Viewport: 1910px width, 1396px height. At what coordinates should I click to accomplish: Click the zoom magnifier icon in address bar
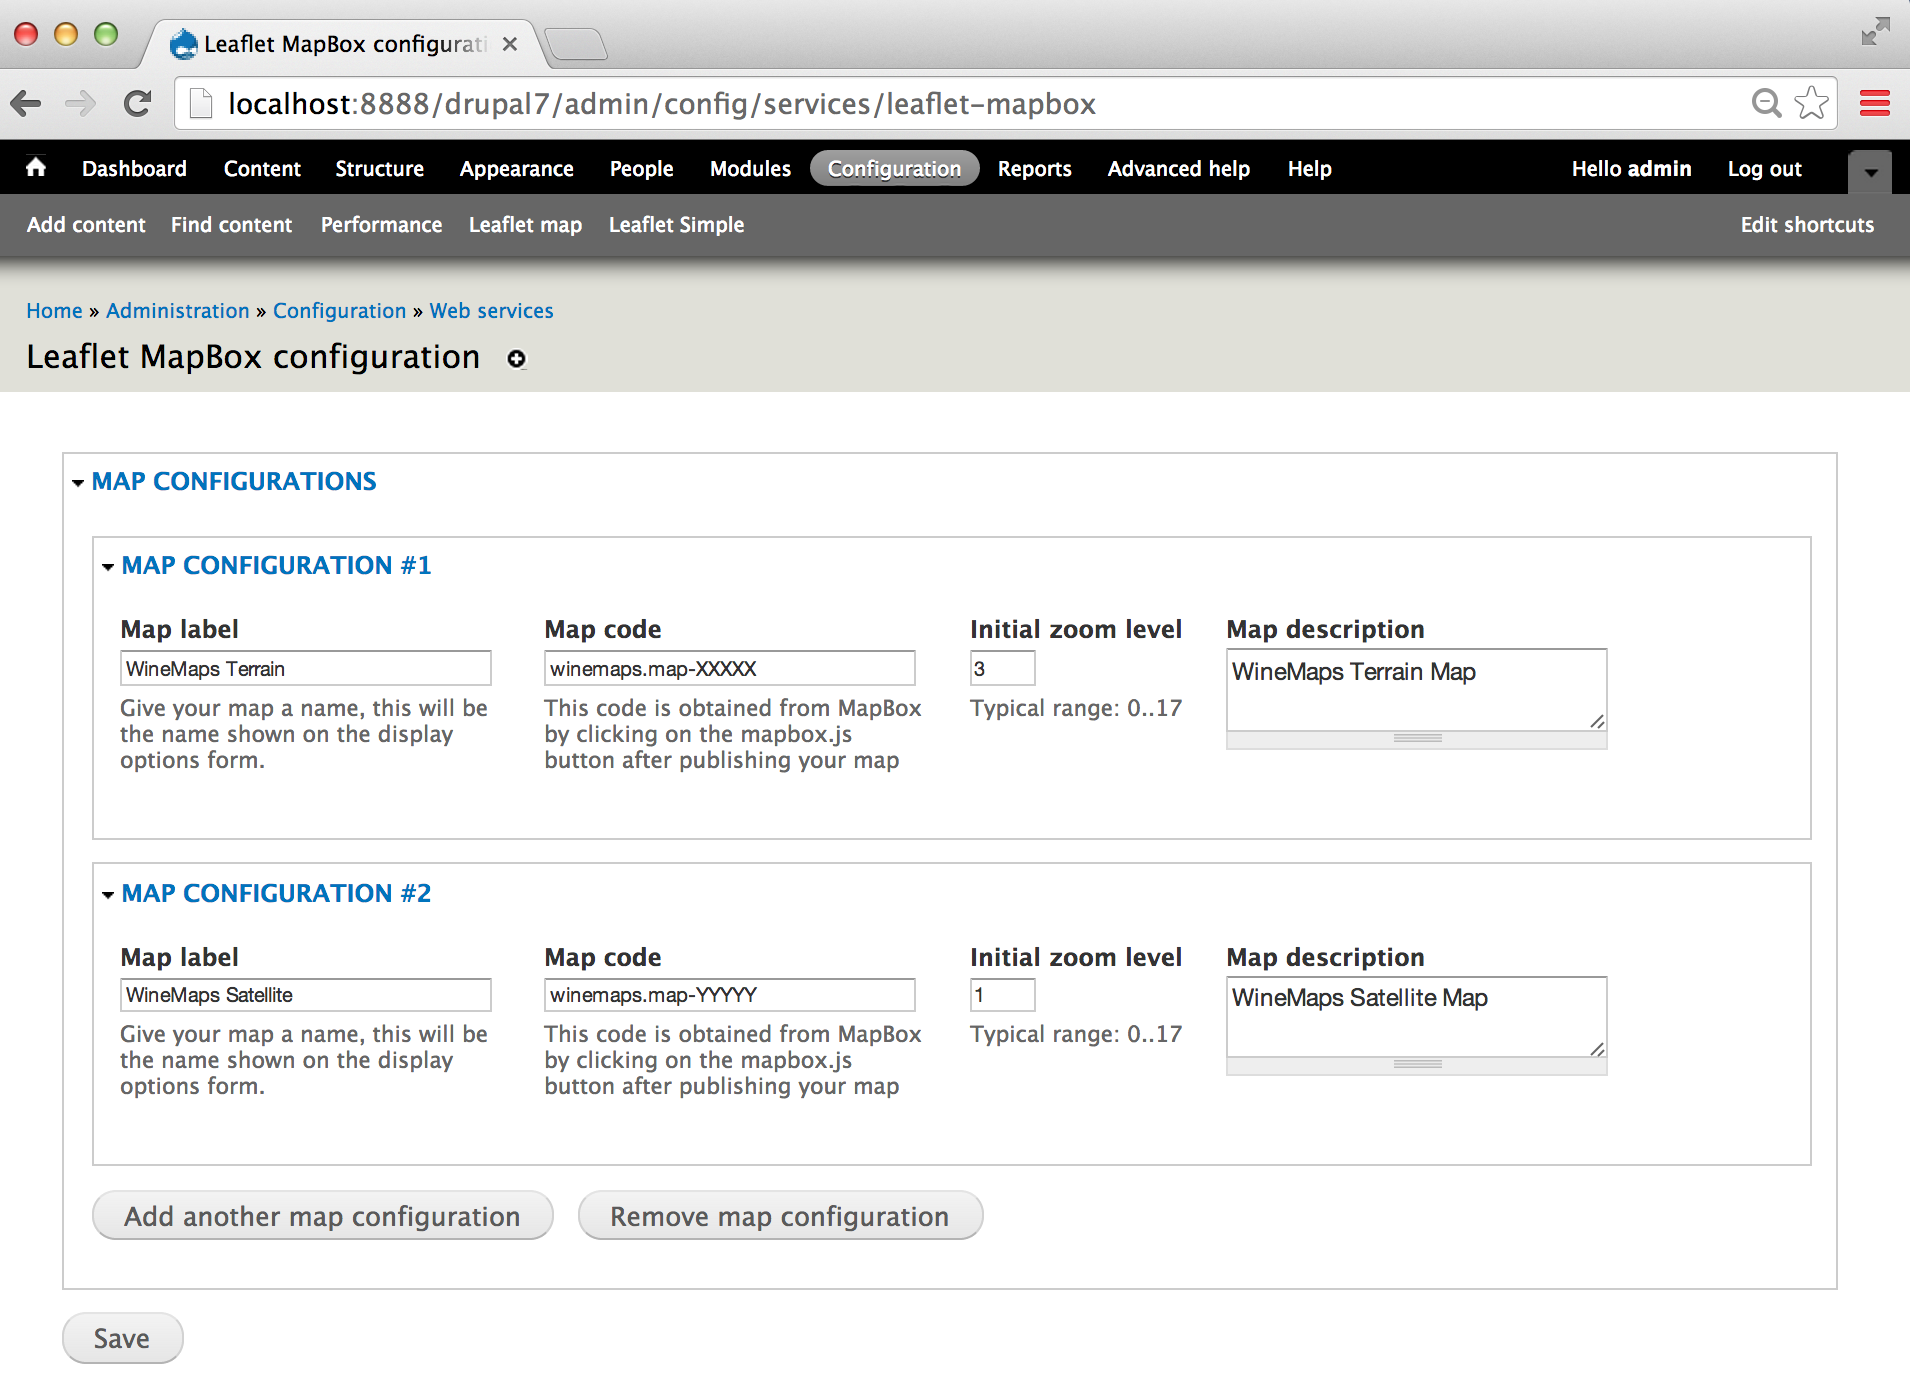[1766, 103]
